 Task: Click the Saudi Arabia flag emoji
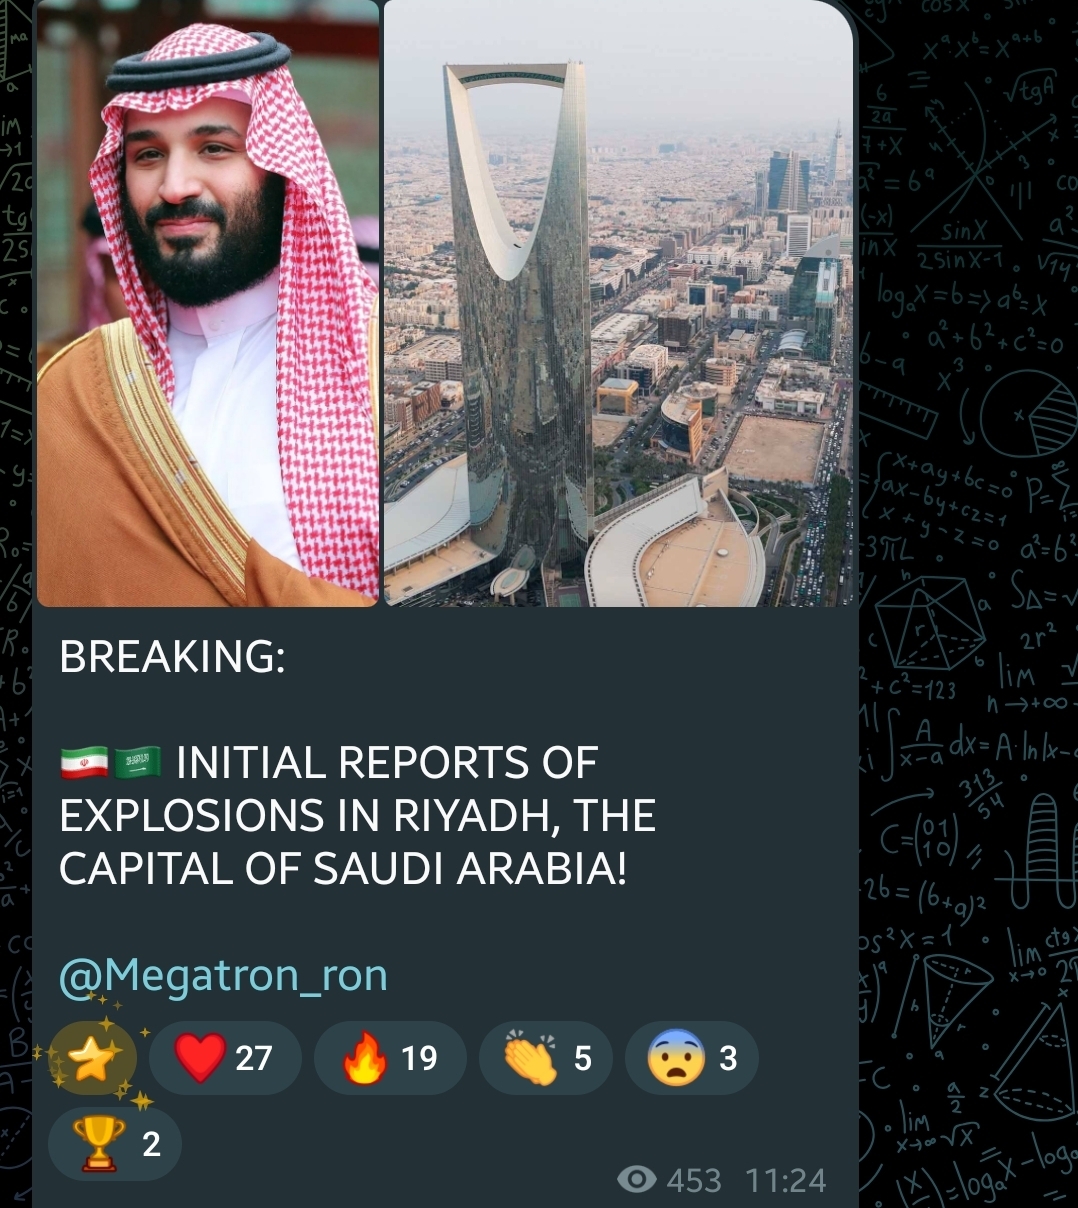138,763
